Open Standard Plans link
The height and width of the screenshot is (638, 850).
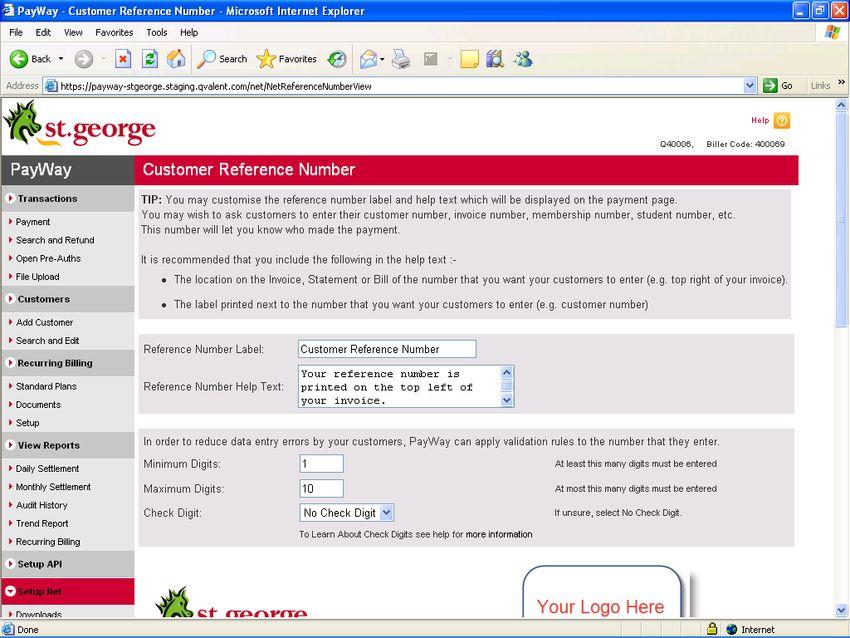[x=46, y=386]
